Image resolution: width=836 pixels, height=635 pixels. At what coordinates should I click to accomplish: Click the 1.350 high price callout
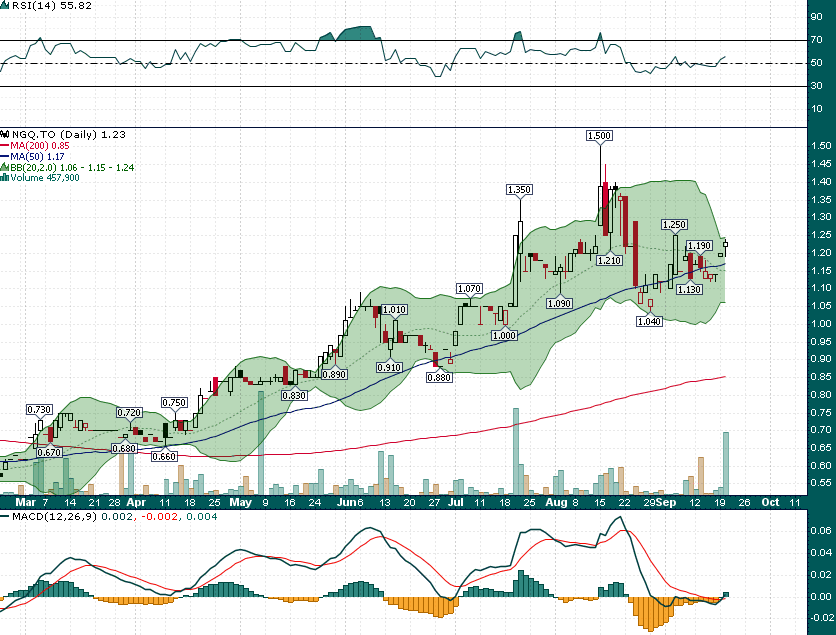pos(519,189)
